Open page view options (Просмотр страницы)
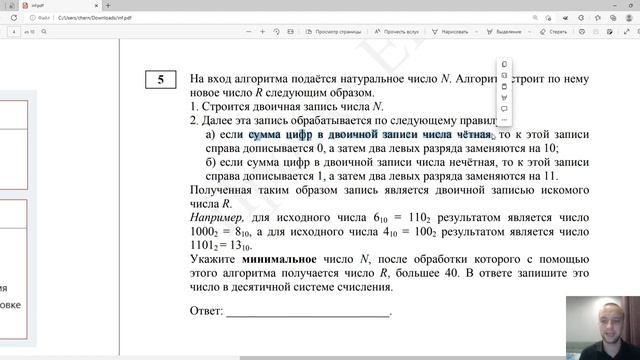Image resolution: width=640 pixels, height=360 pixels. coord(333,31)
